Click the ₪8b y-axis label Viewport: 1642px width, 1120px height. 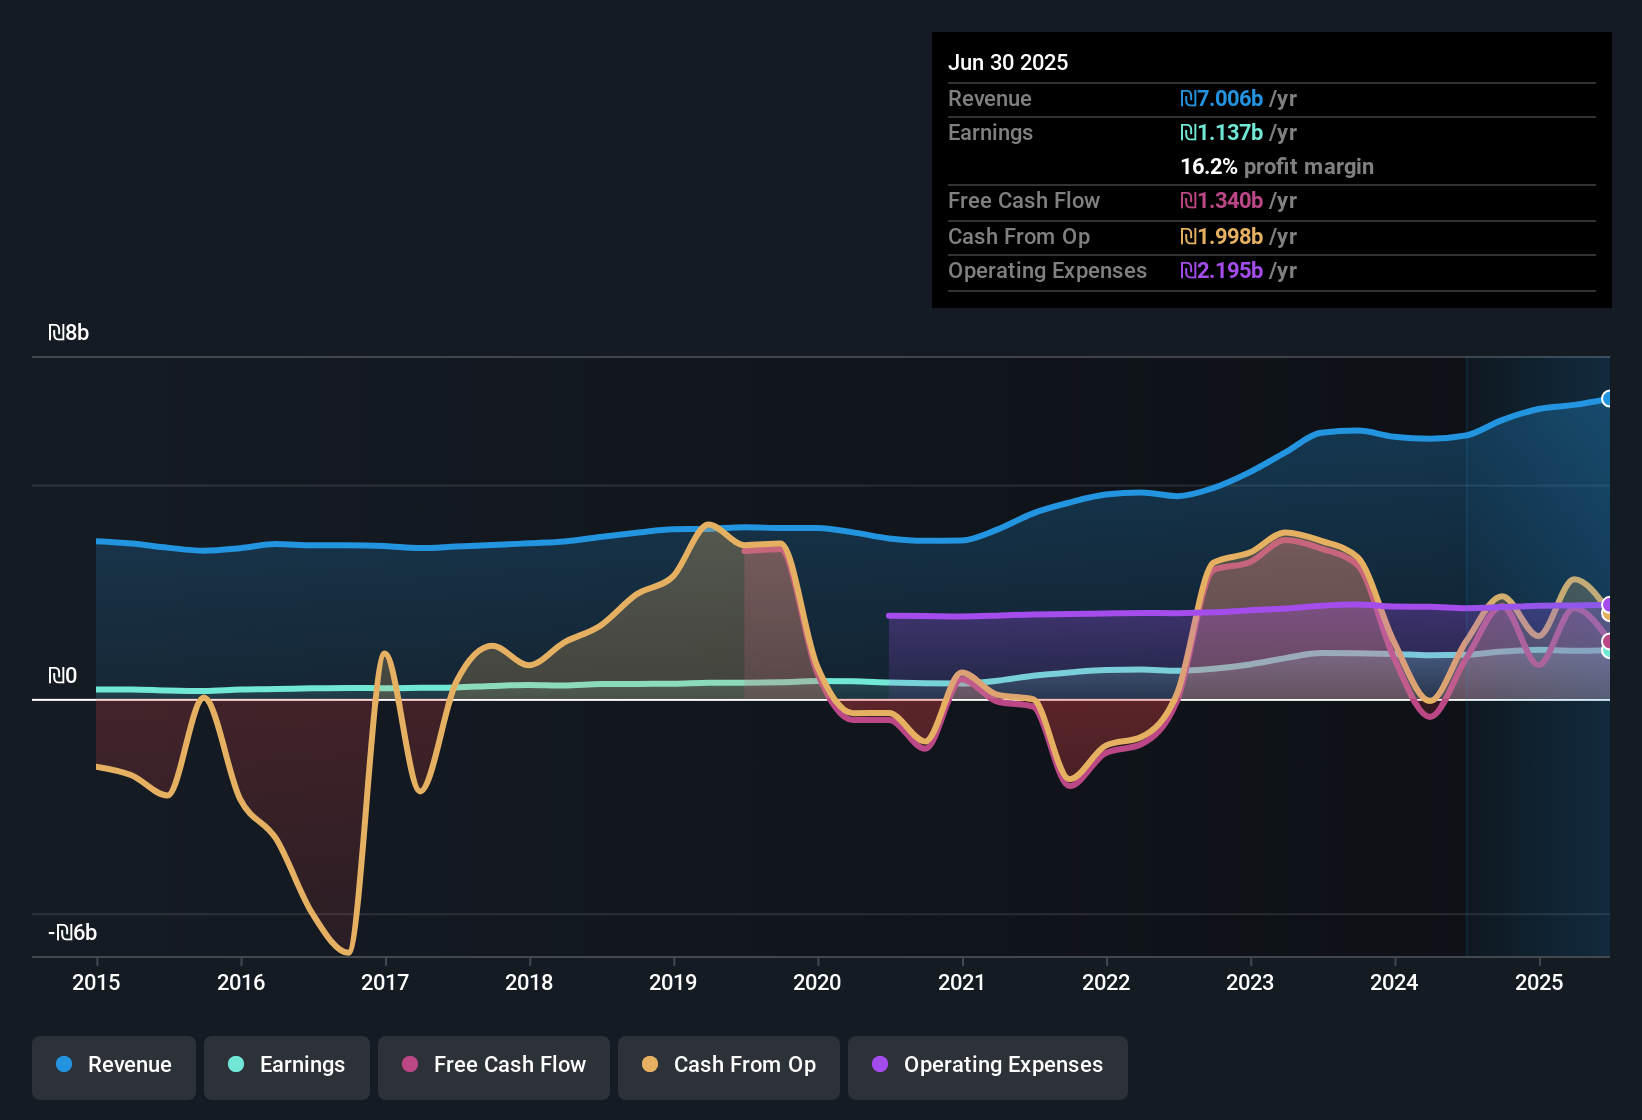click(x=69, y=332)
